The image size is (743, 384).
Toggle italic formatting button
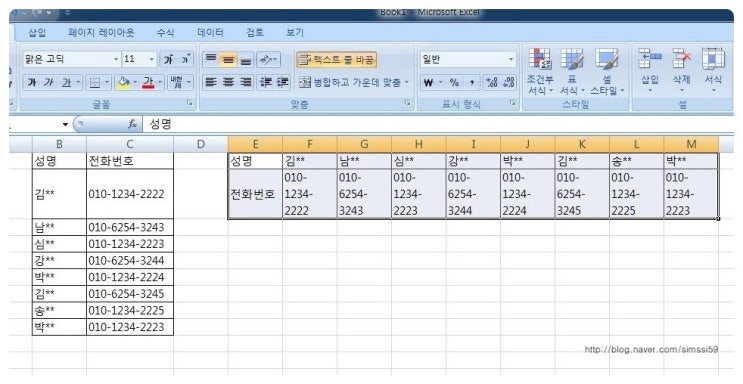tap(48, 82)
